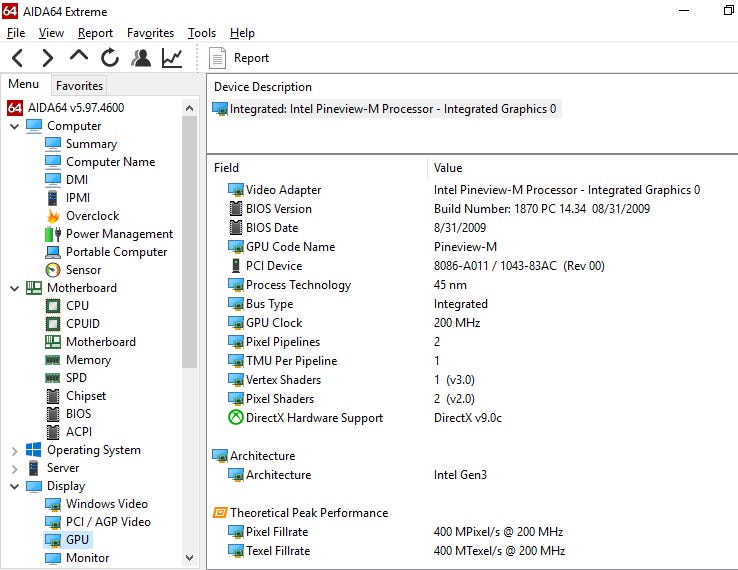Open Windows Video page
This screenshot has height=570, width=738.
point(96,504)
